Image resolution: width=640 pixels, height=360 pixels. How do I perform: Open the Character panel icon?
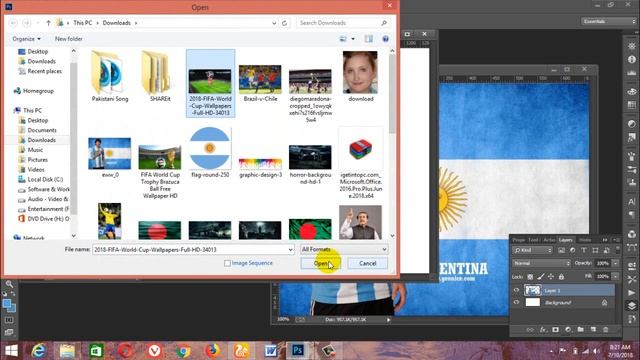click(632, 202)
